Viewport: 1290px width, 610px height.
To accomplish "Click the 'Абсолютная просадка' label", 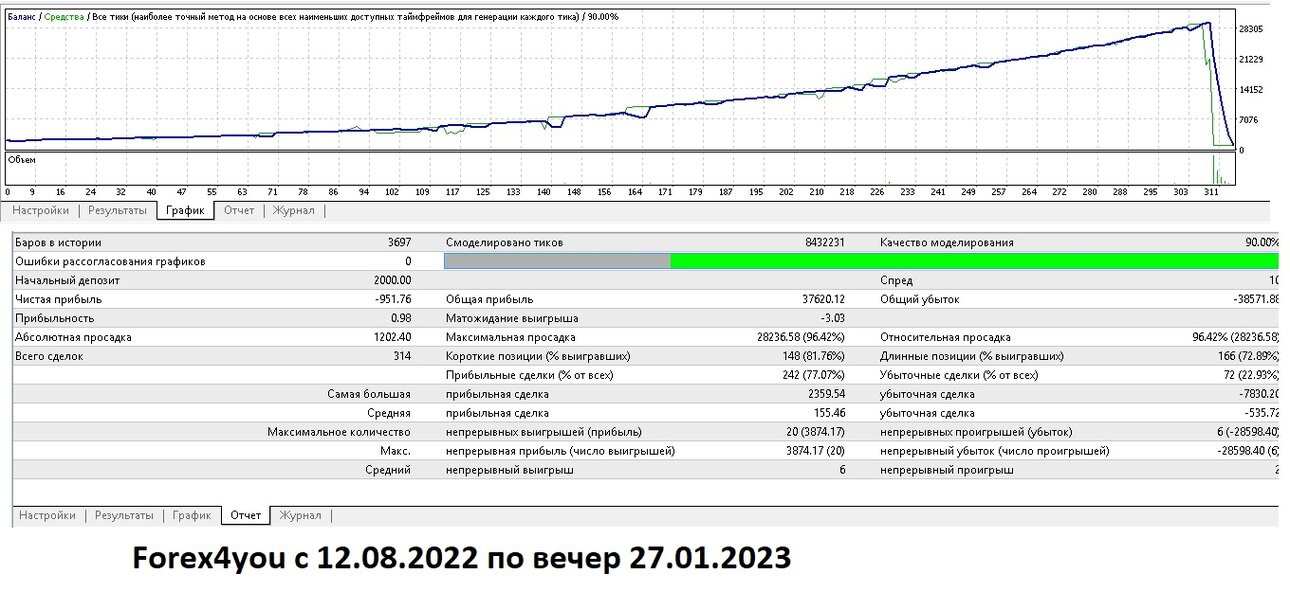I will pos(73,337).
